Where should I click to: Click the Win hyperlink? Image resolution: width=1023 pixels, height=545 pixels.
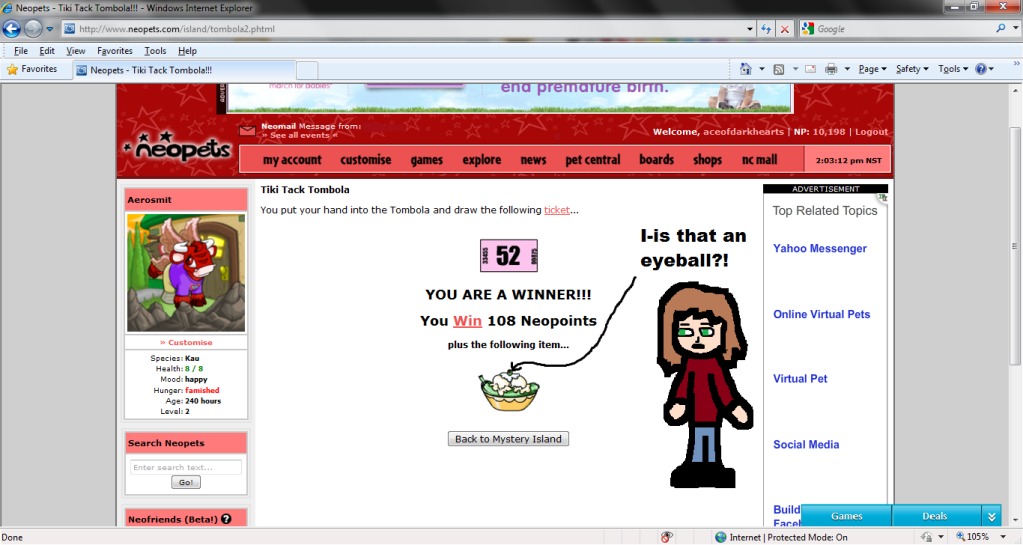467,321
